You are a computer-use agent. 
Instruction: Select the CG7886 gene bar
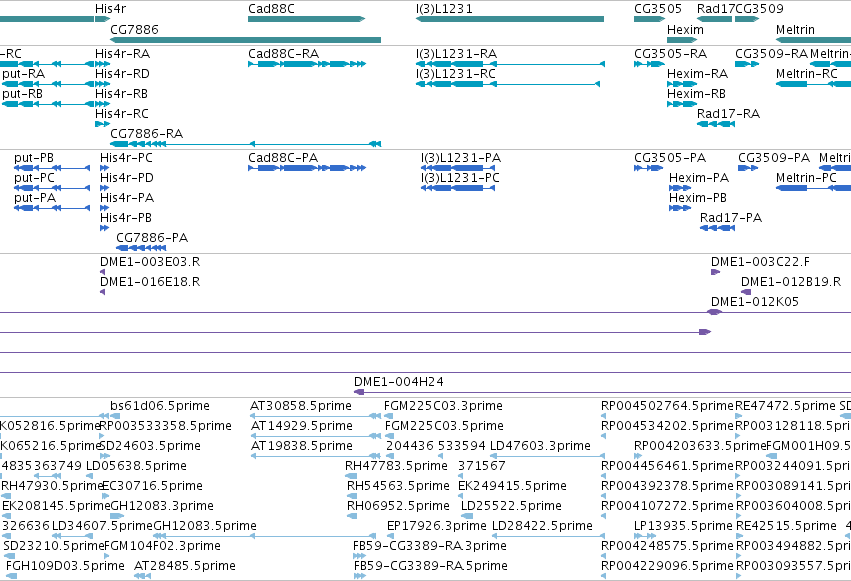click(x=245, y=40)
